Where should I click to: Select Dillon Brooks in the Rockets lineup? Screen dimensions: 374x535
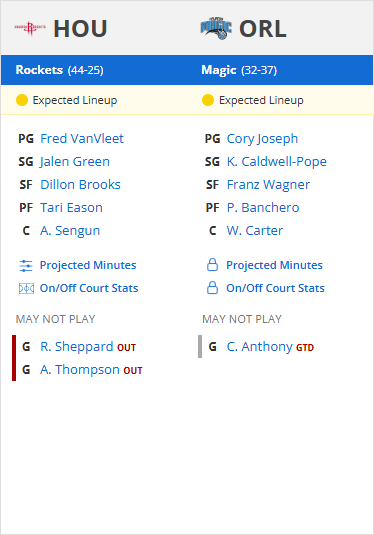[80, 185]
